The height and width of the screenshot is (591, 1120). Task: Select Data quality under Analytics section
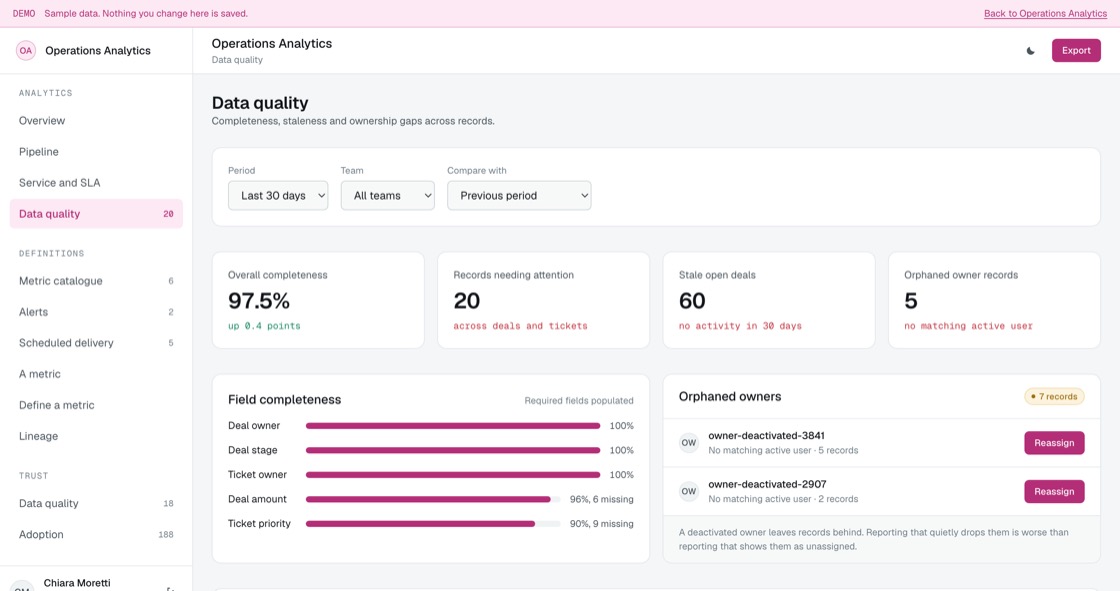tap(96, 214)
